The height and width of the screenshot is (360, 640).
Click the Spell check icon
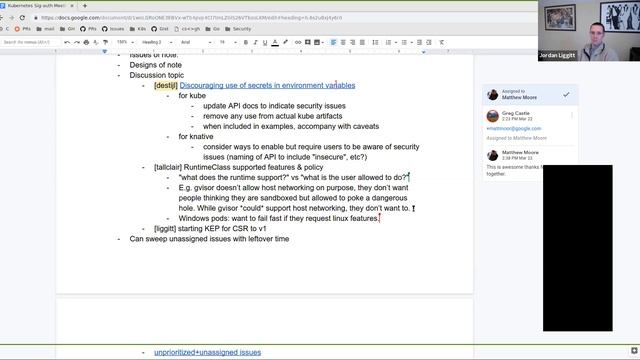96,42
